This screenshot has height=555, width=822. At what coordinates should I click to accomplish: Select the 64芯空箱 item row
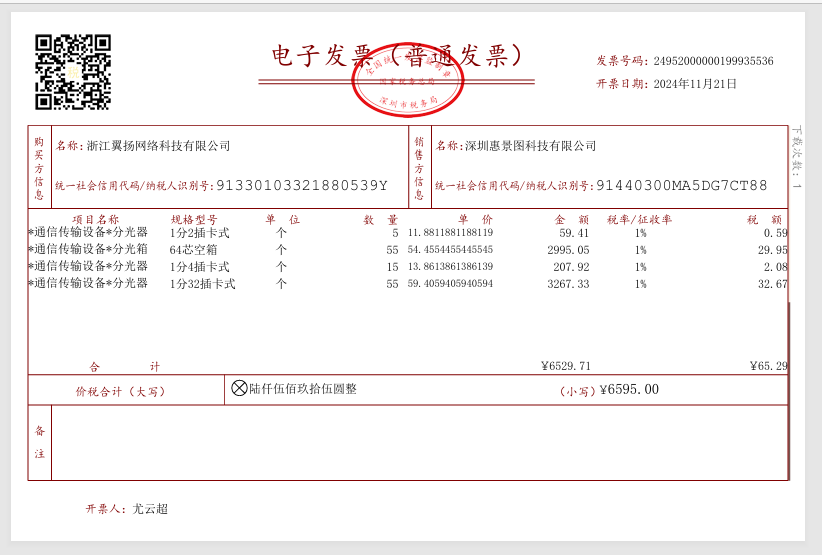pyautogui.click(x=193, y=250)
